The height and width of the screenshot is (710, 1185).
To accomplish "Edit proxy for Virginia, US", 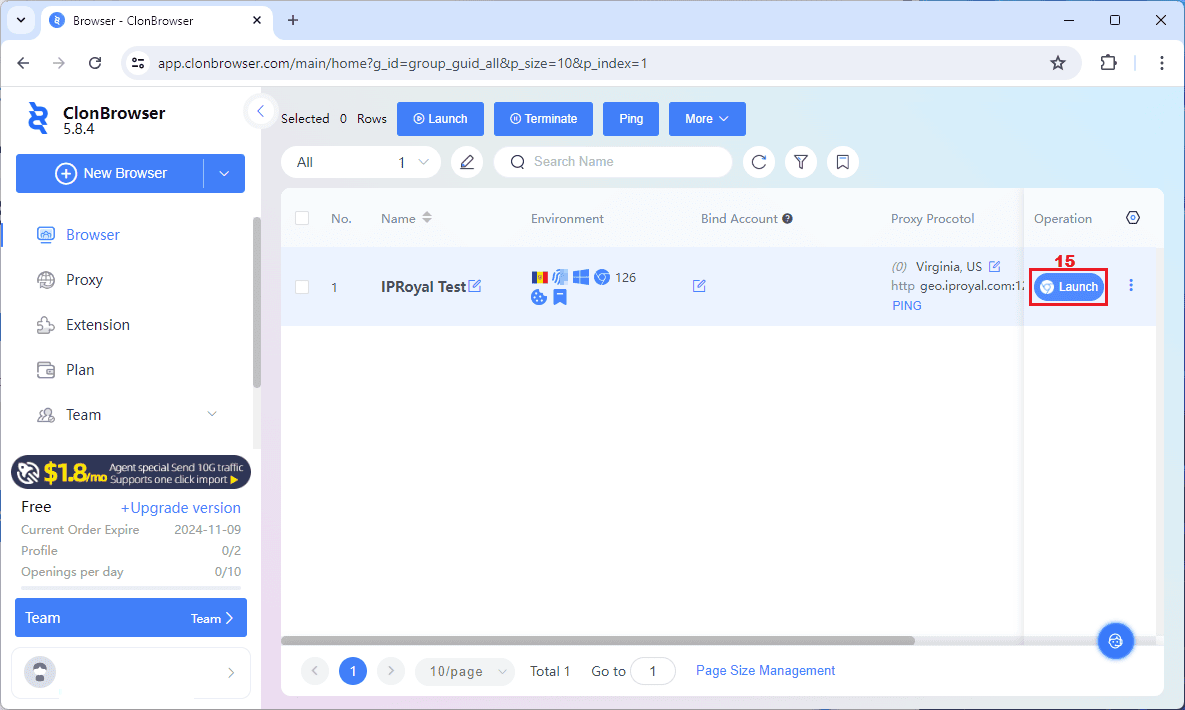I will (995, 266).
